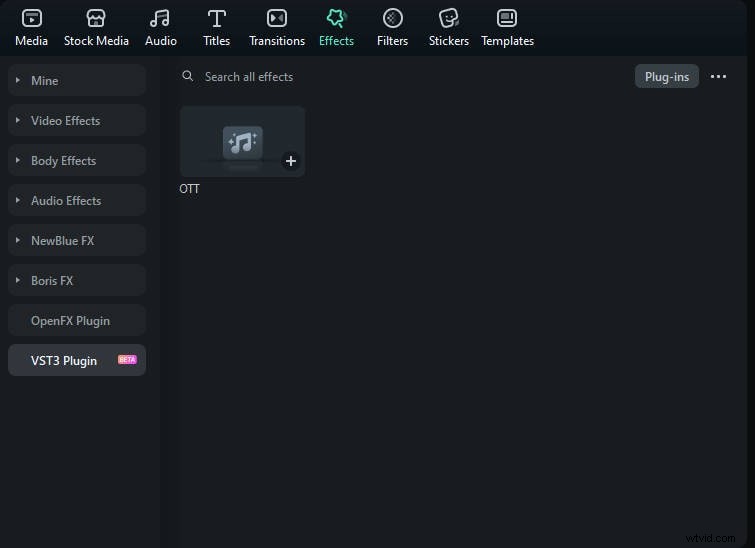This screenshot has height=548, width=755.
Task: Open the three-dot more options menu
Action: click(x=718, y=77)
